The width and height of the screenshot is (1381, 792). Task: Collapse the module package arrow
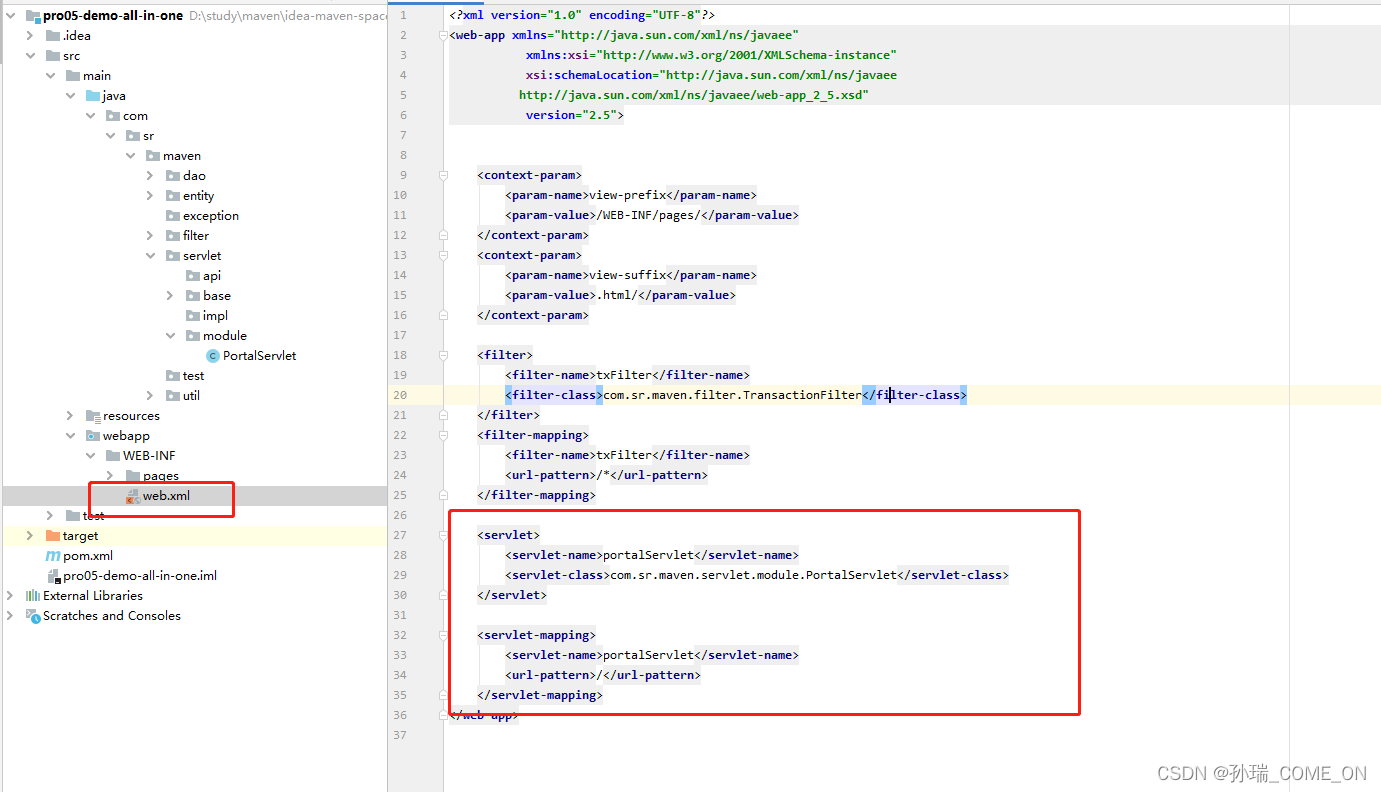point(170,336)
